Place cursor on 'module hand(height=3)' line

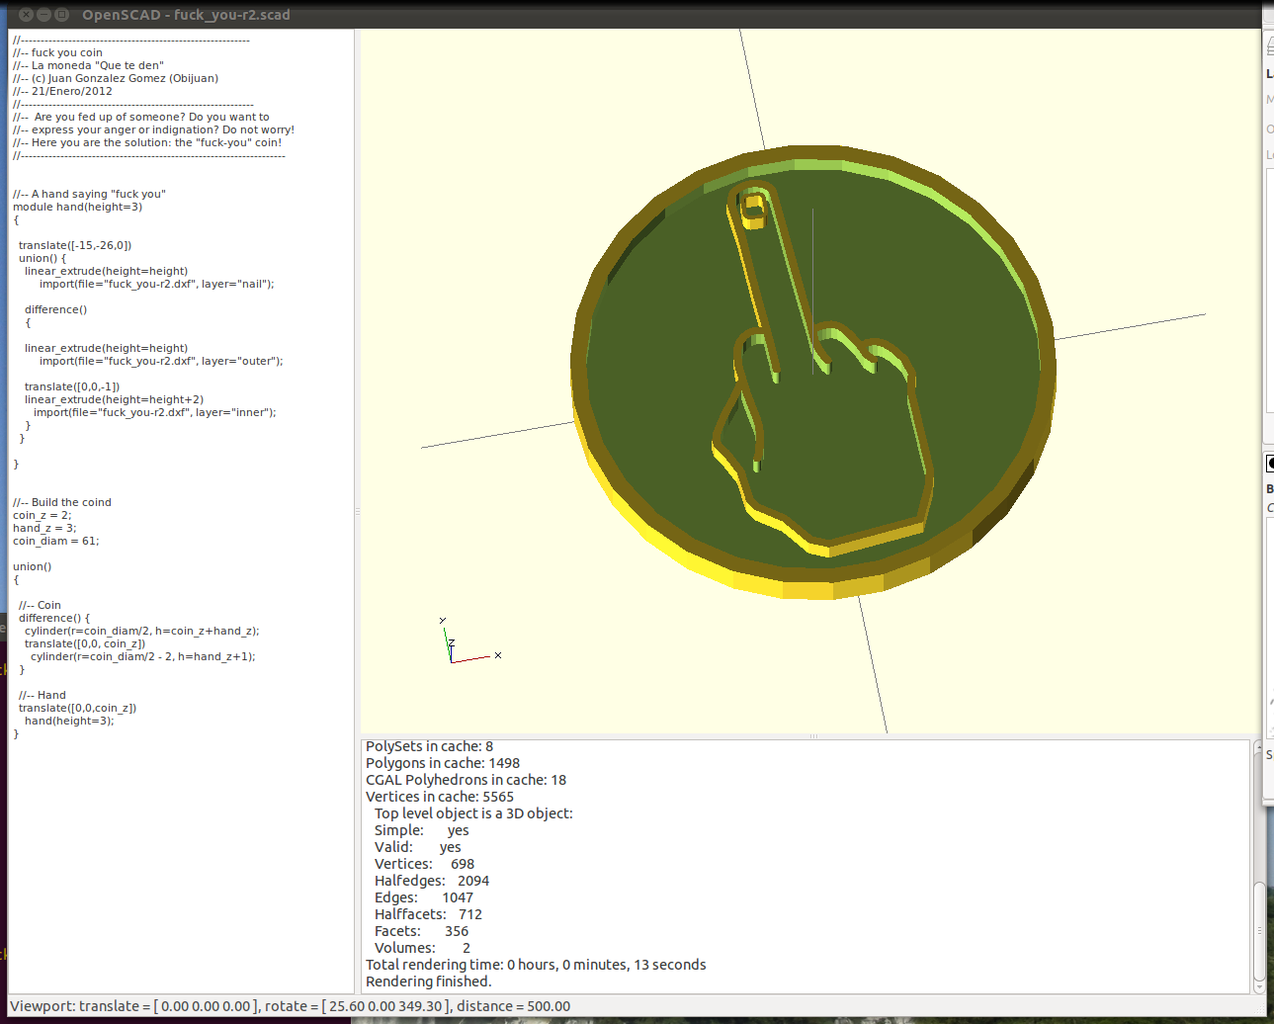coord(77,207)
